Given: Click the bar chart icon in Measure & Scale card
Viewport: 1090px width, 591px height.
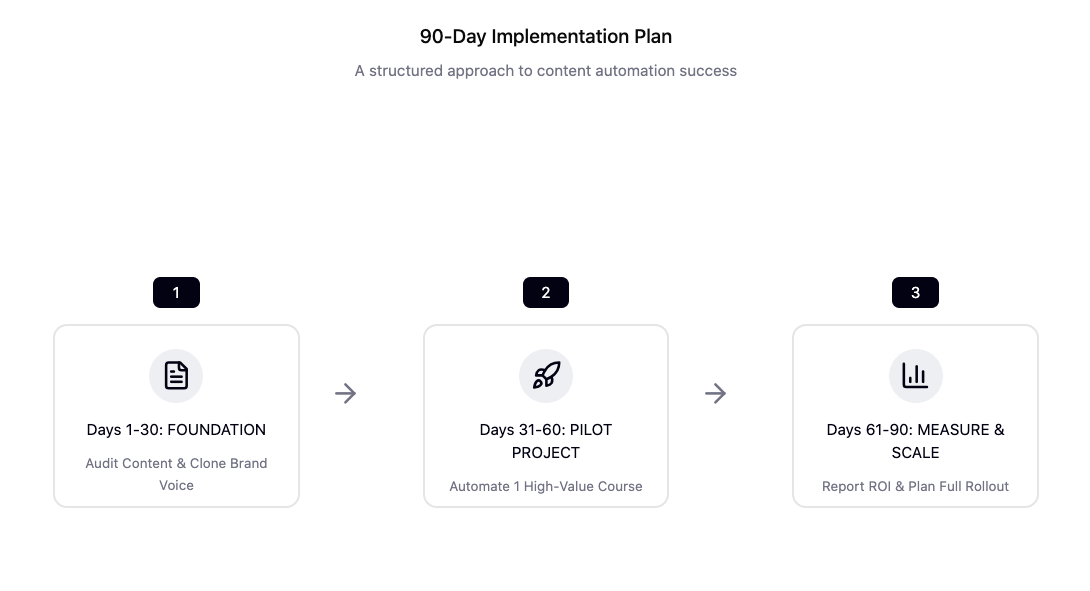Looking at the screenshot, I should pos(915,375).
